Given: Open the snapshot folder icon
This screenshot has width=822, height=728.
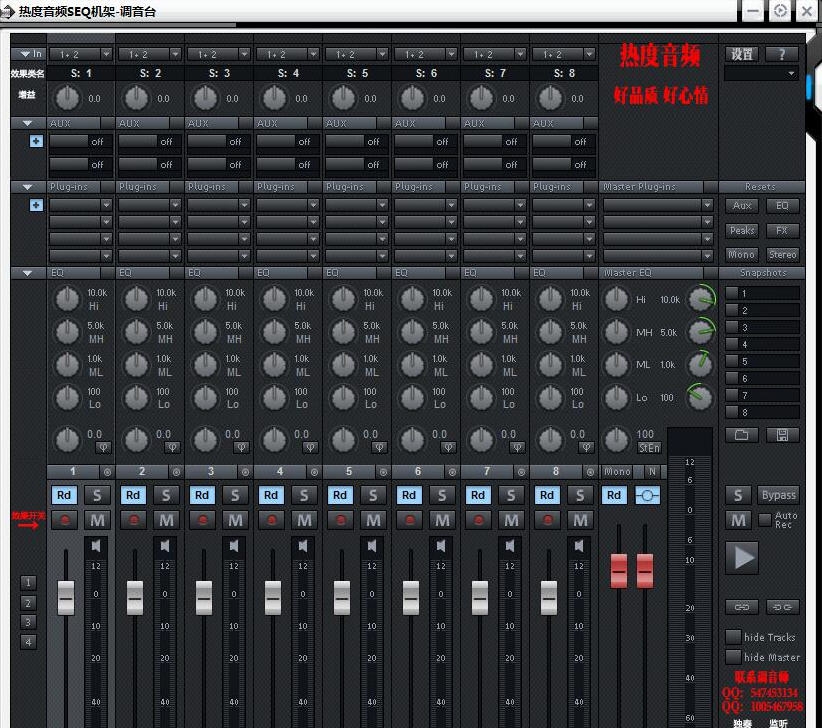Looking at the screenshot, I should coord(744,434).
